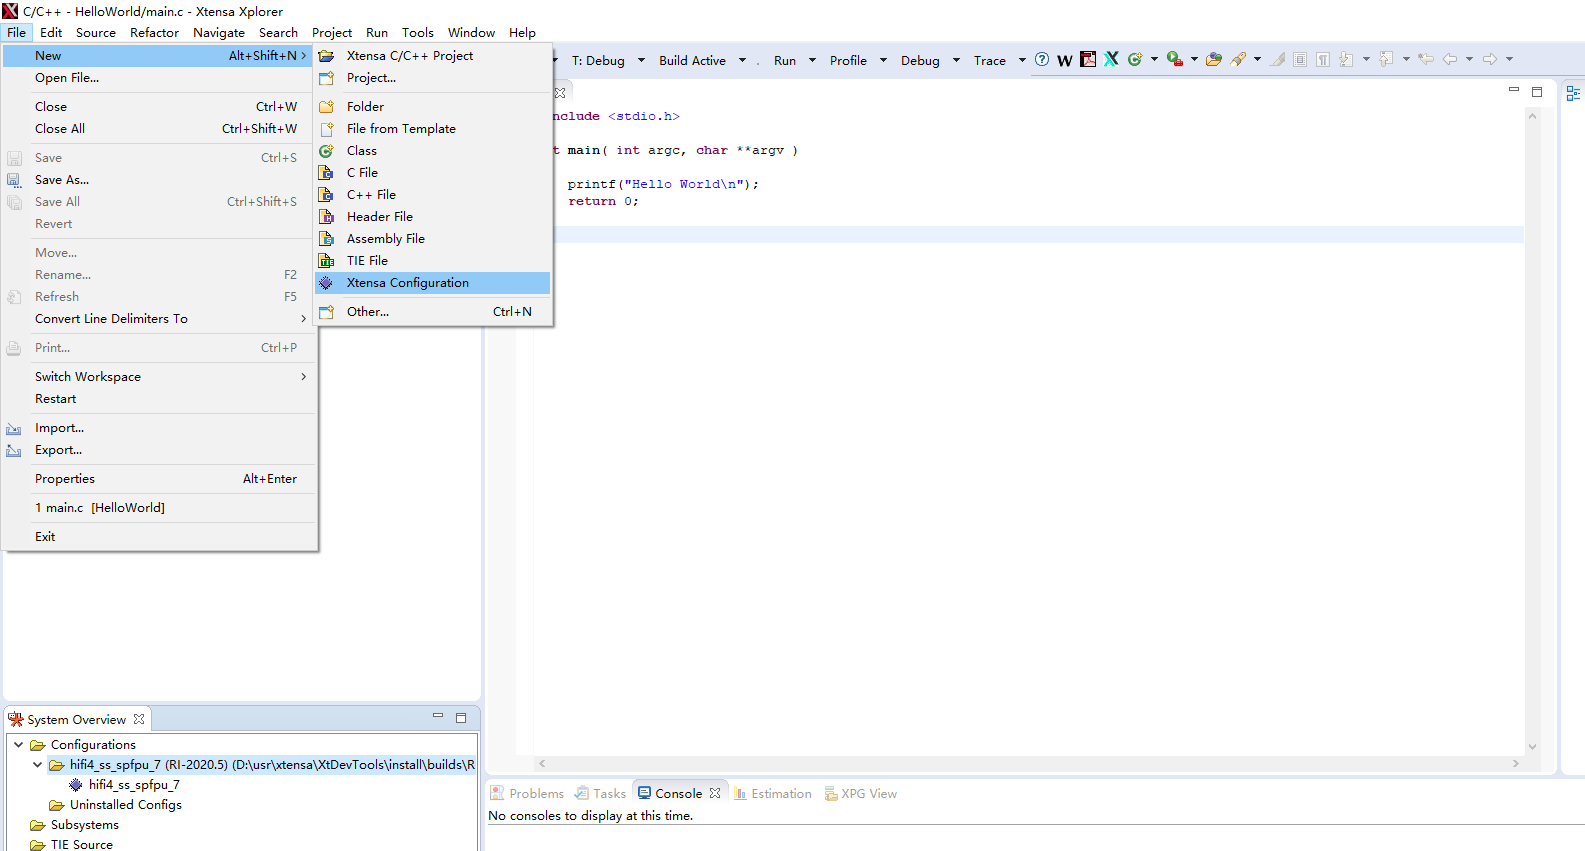The height and width of the screenshot is (851, 1585).
Task: Open the Debug toolbar dropdown arrow
Action: tap(956, 61)
